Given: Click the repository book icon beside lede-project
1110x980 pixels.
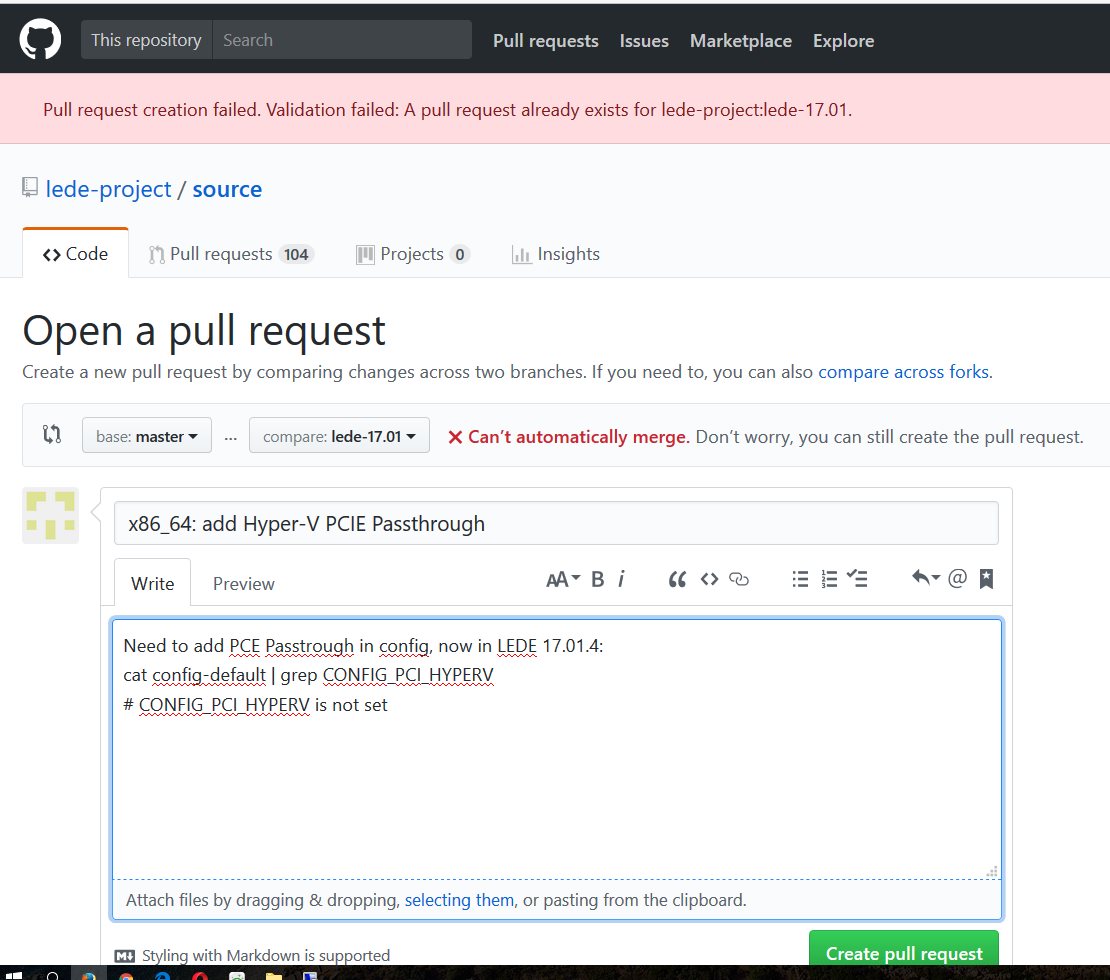Looking at the screenshot, I should (30, 188).
